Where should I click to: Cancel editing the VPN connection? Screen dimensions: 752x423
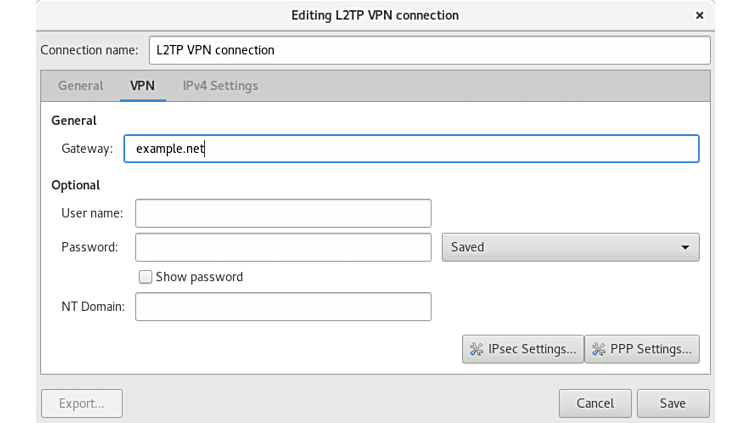pos(595,403)
